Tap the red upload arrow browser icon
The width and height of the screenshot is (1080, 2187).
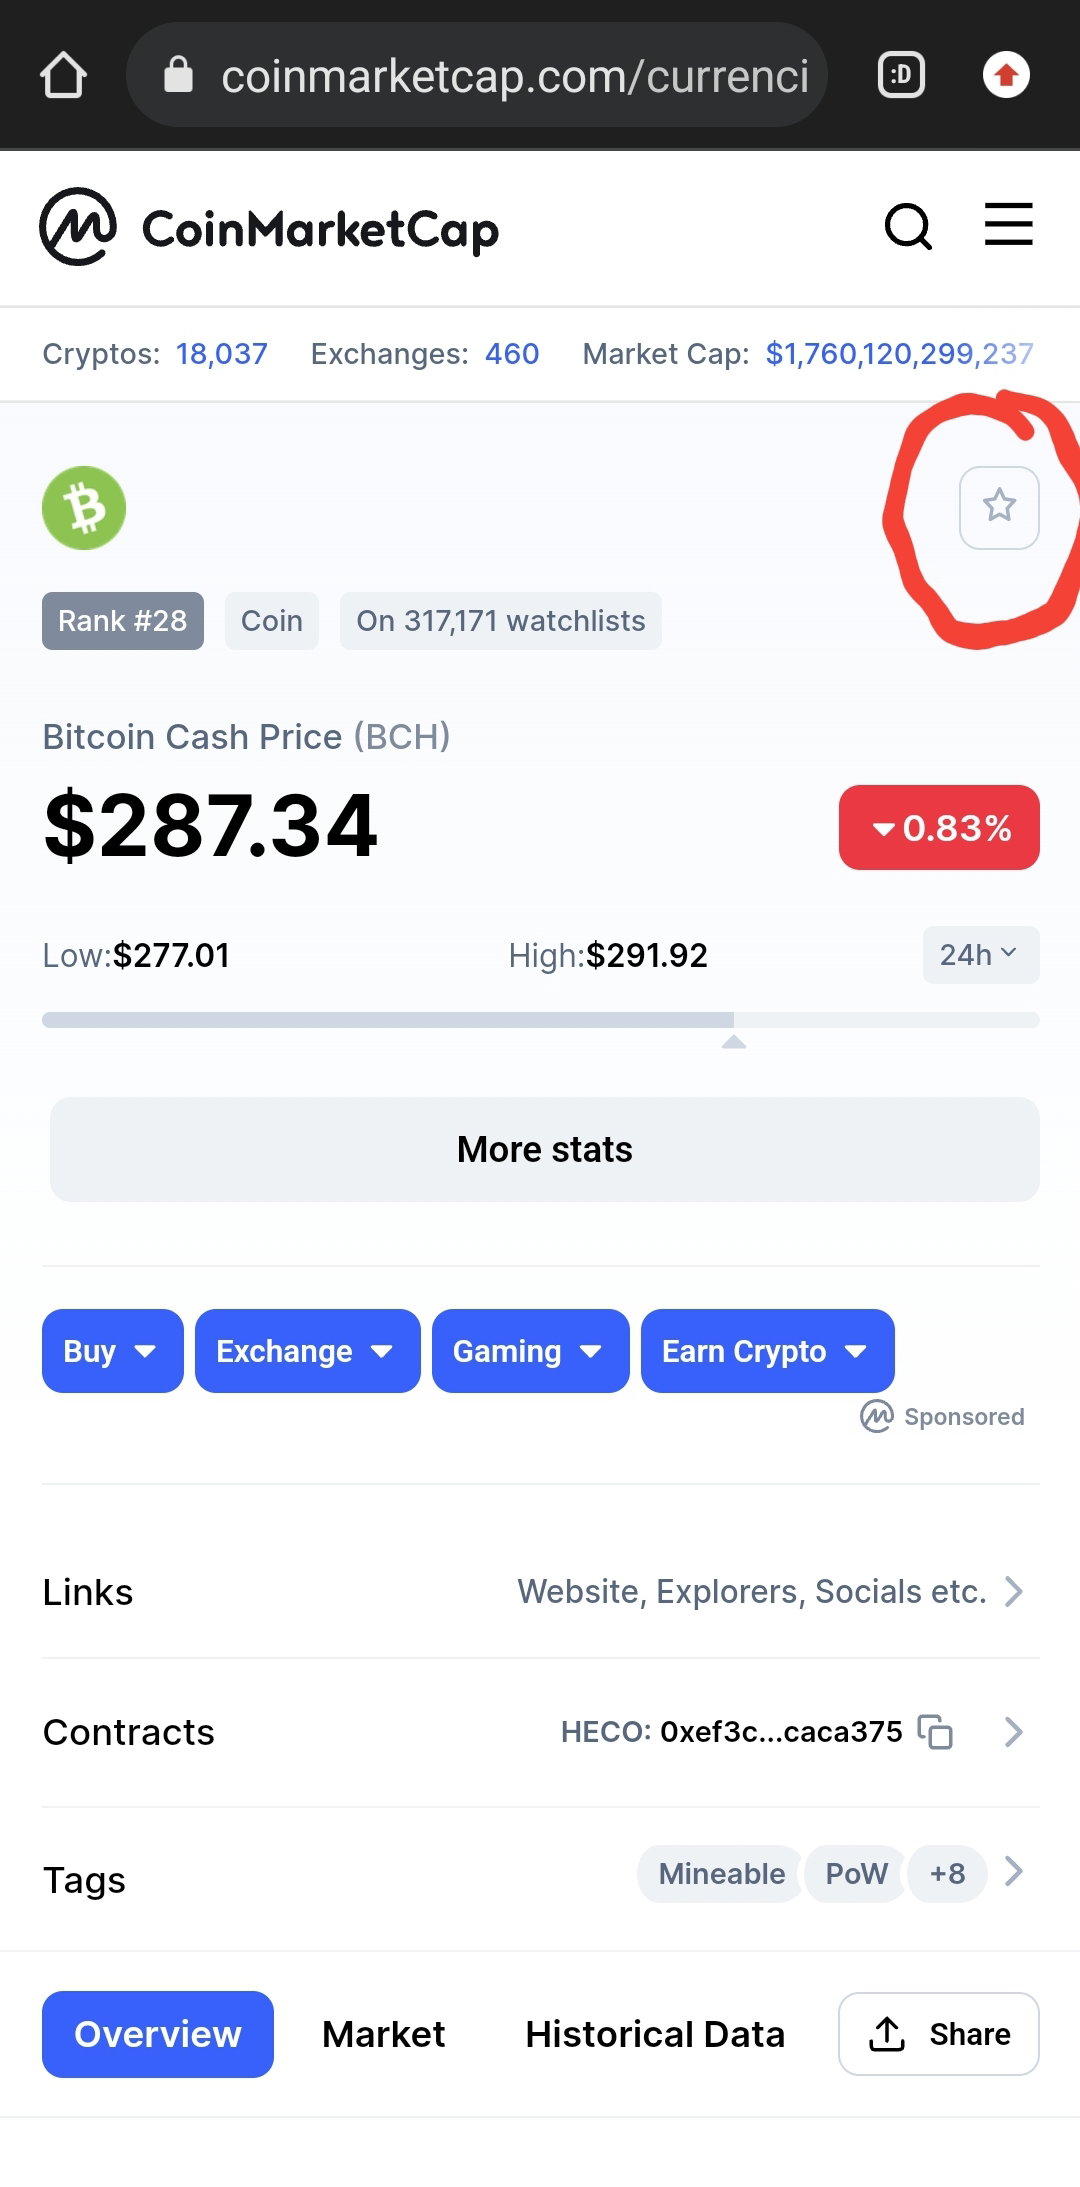click(1006, 75)
